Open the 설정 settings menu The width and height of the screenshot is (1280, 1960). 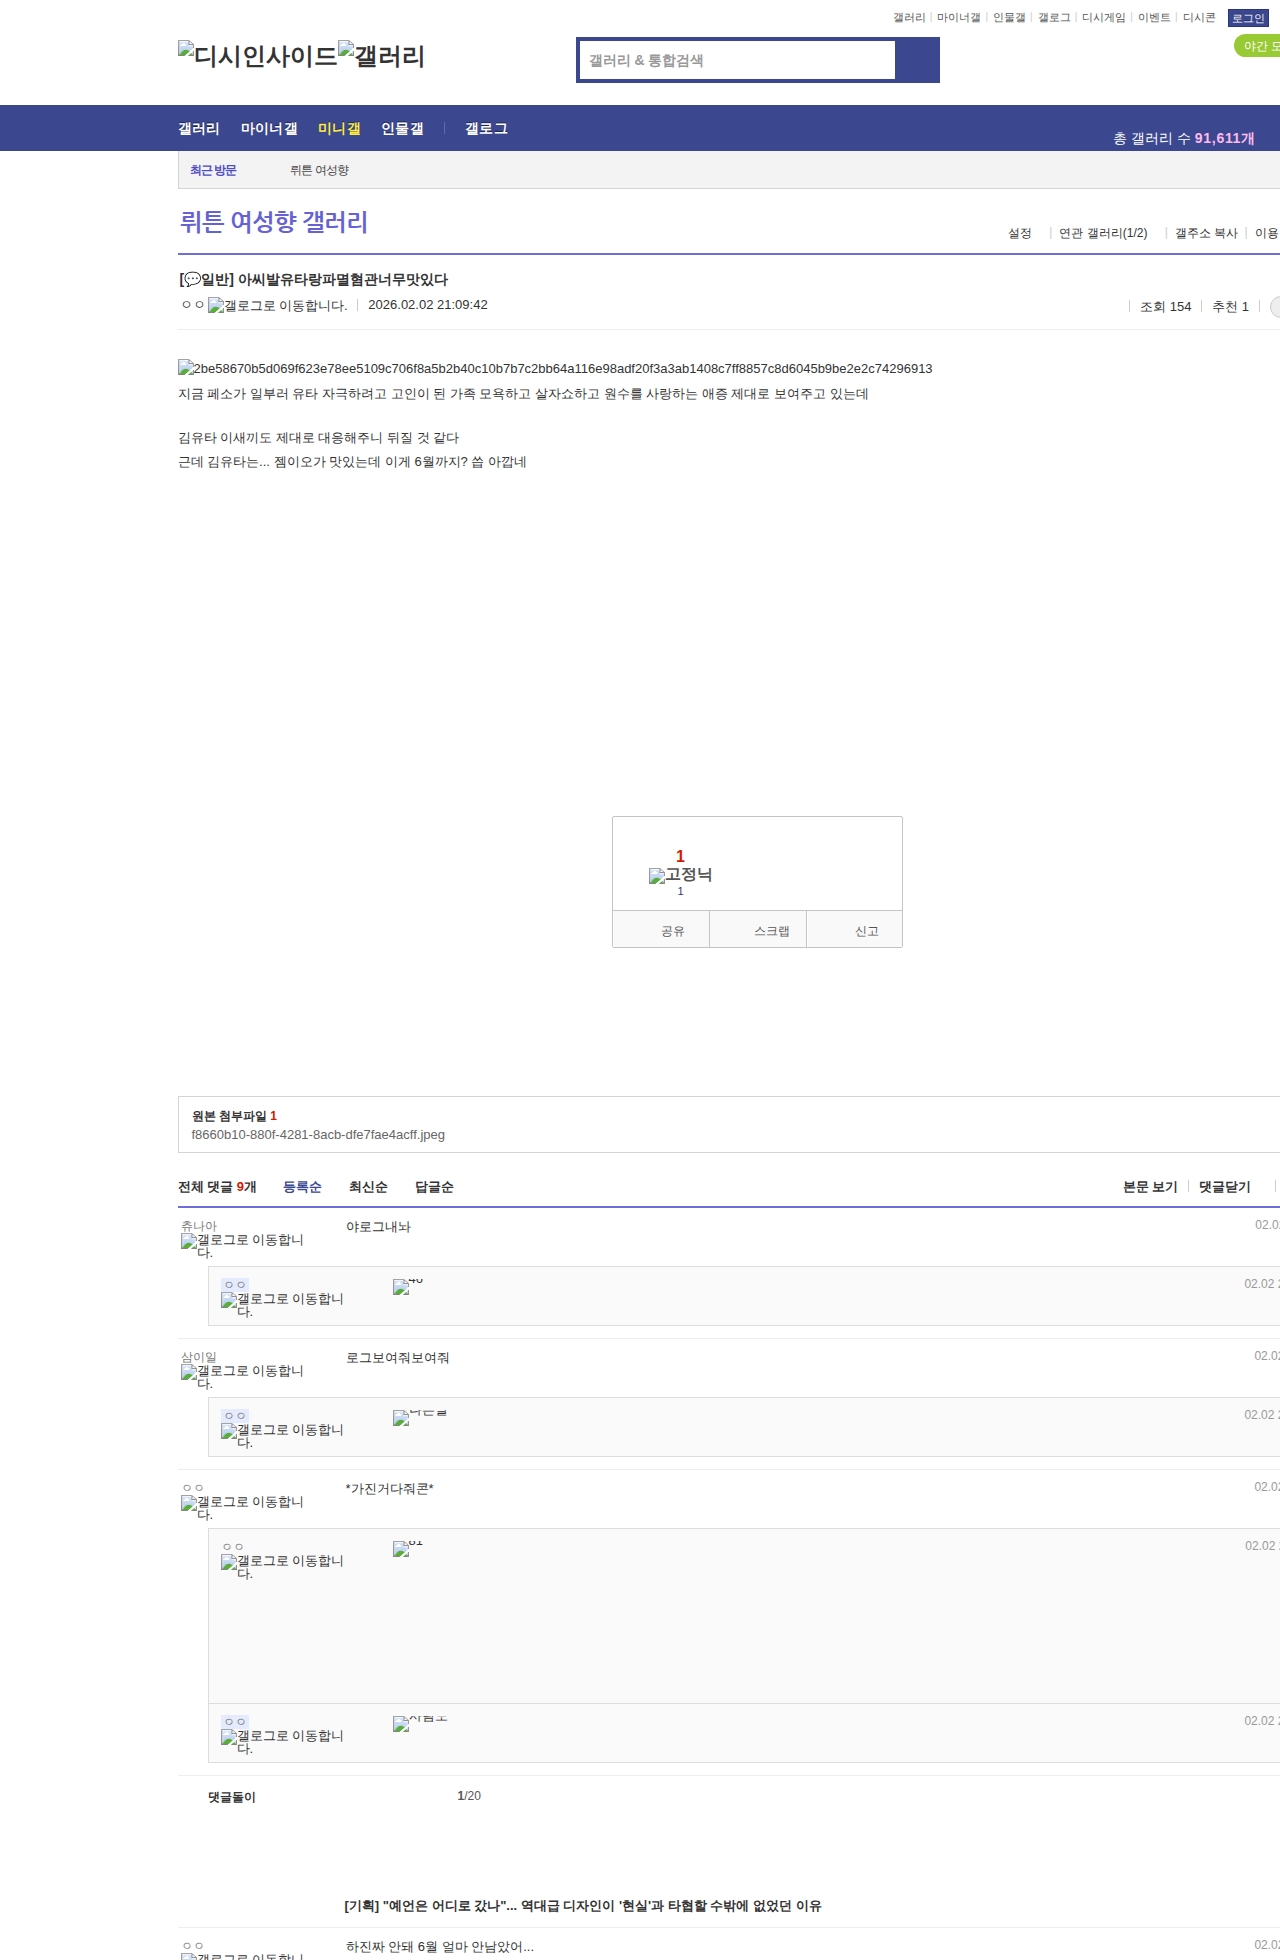(1019, 233)
